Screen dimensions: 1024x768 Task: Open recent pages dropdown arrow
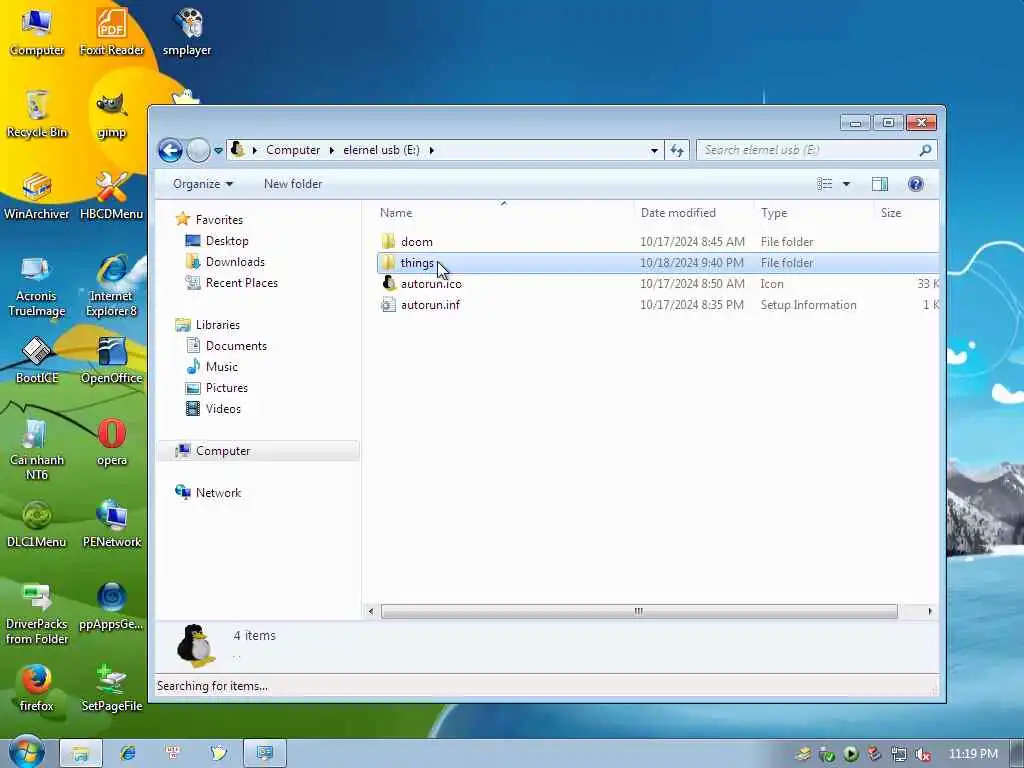[x=218, y=150]
